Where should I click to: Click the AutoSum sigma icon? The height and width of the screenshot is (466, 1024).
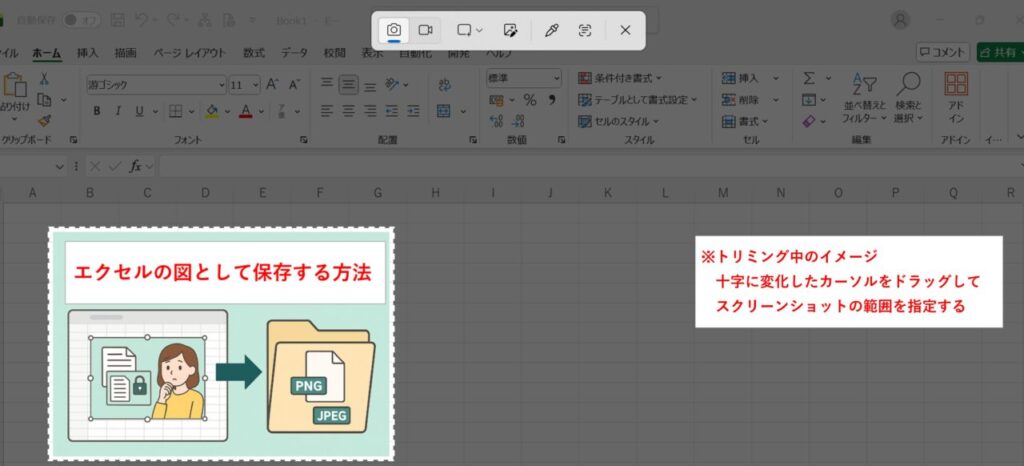[809, 78]
